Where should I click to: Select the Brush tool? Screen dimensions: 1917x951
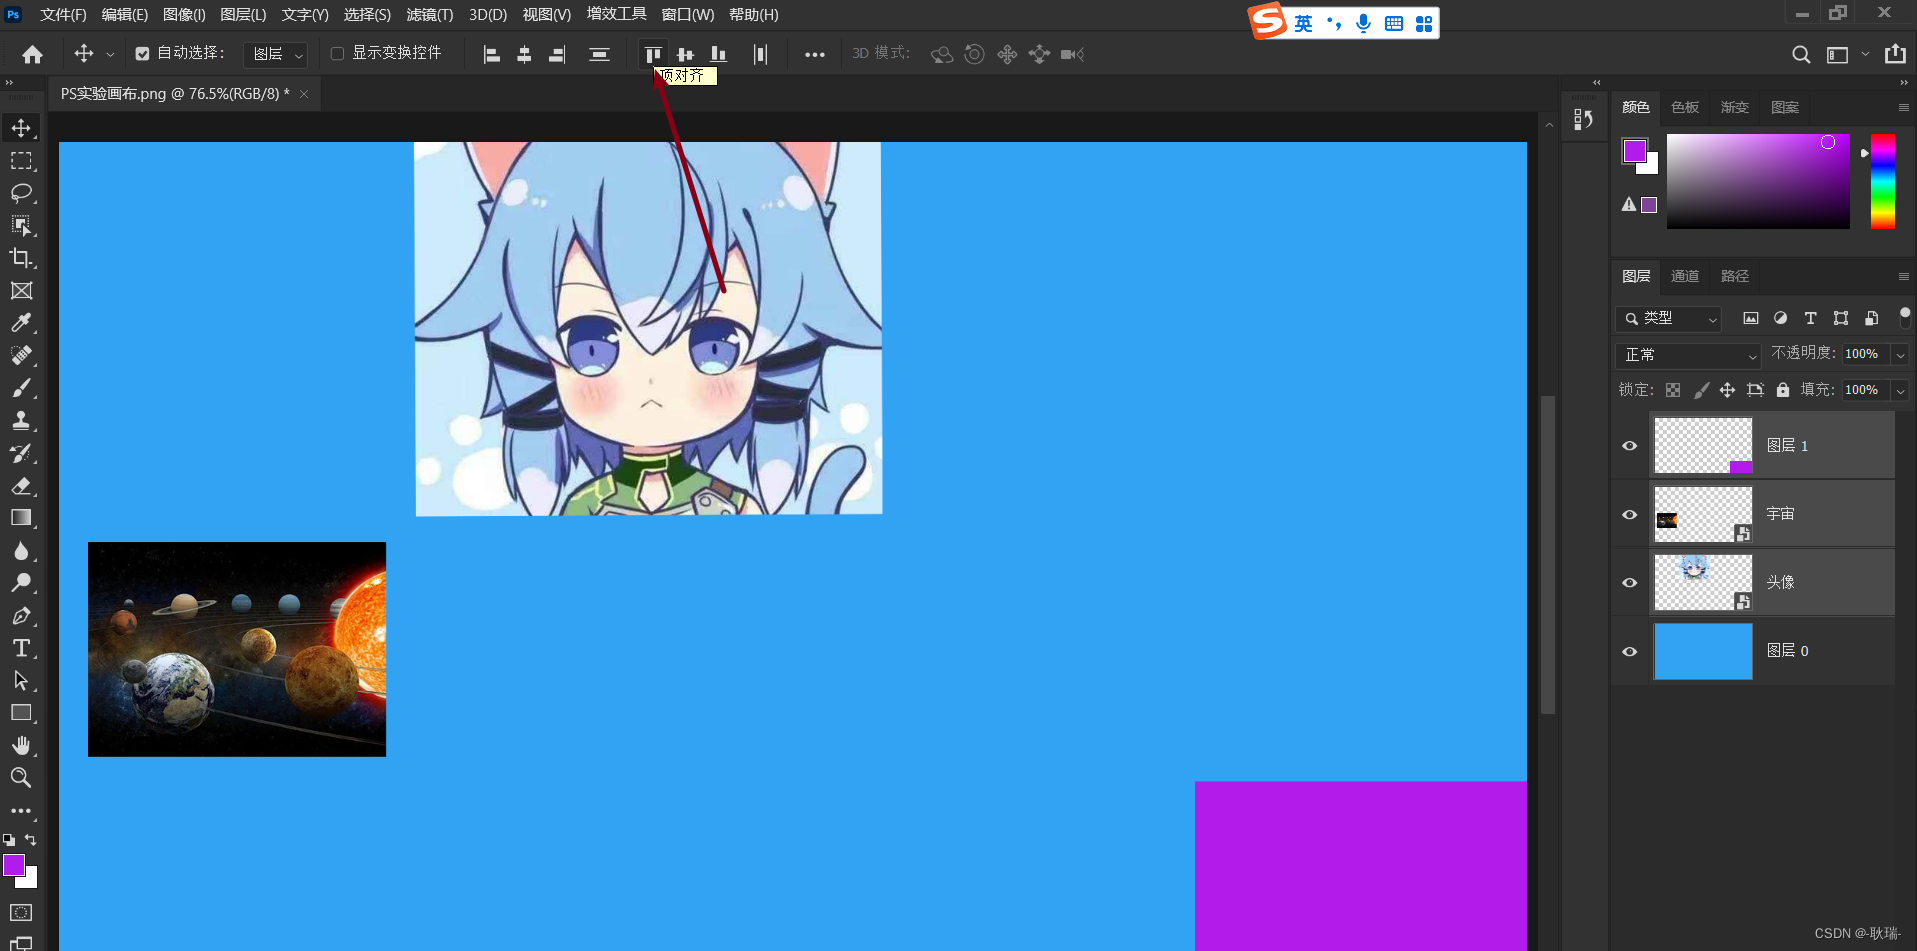(21, 388)
